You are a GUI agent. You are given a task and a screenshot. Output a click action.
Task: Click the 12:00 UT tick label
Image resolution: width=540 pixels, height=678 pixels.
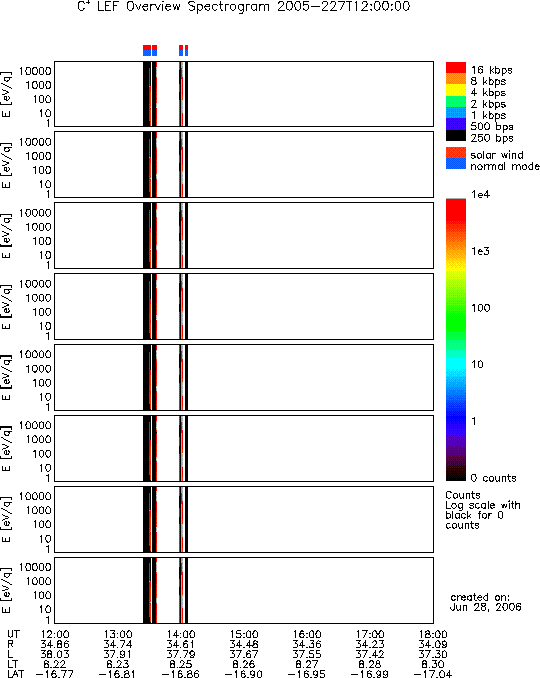[54, 634]
